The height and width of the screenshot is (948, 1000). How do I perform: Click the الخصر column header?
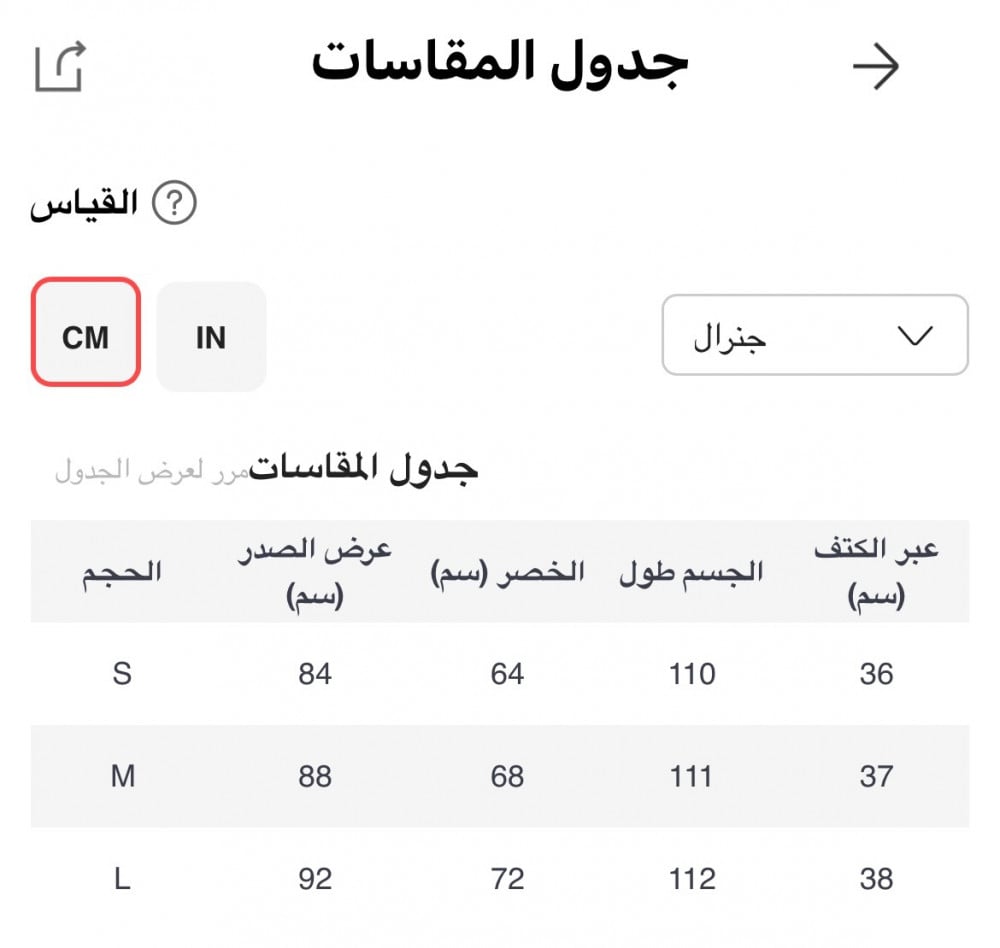[507, 572]
